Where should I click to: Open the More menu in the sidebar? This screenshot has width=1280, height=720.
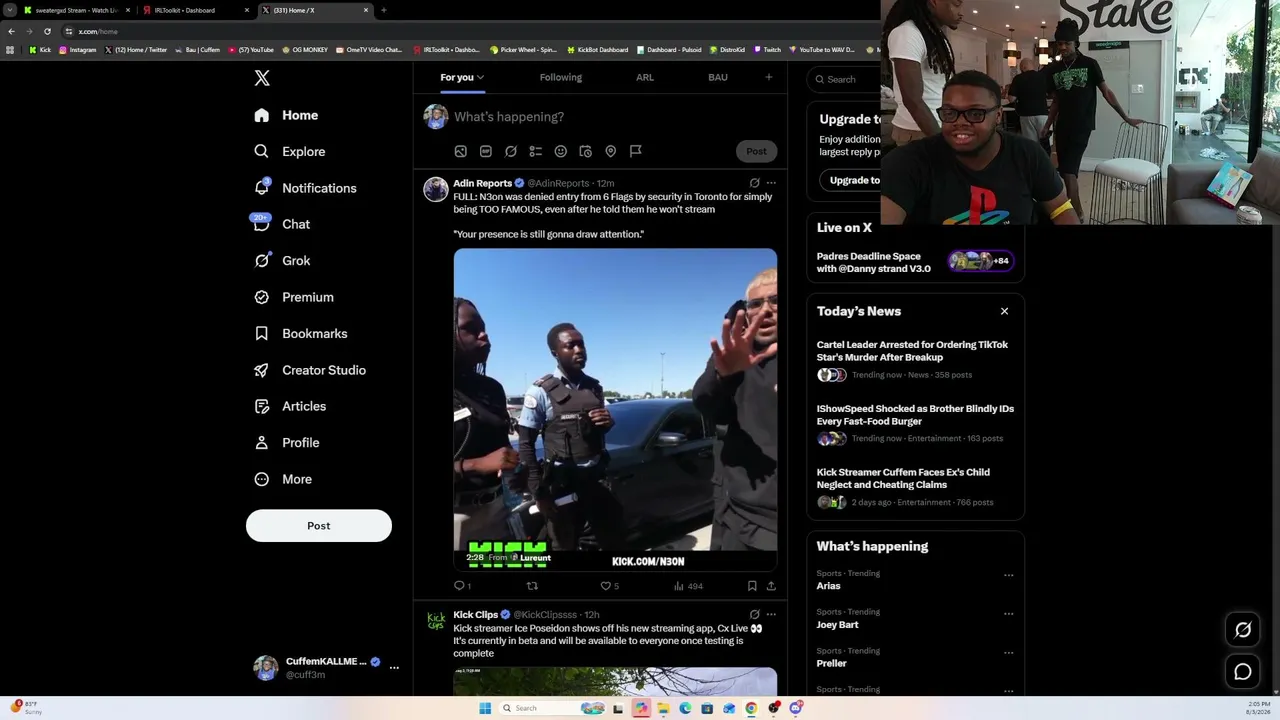click(283, 479)
